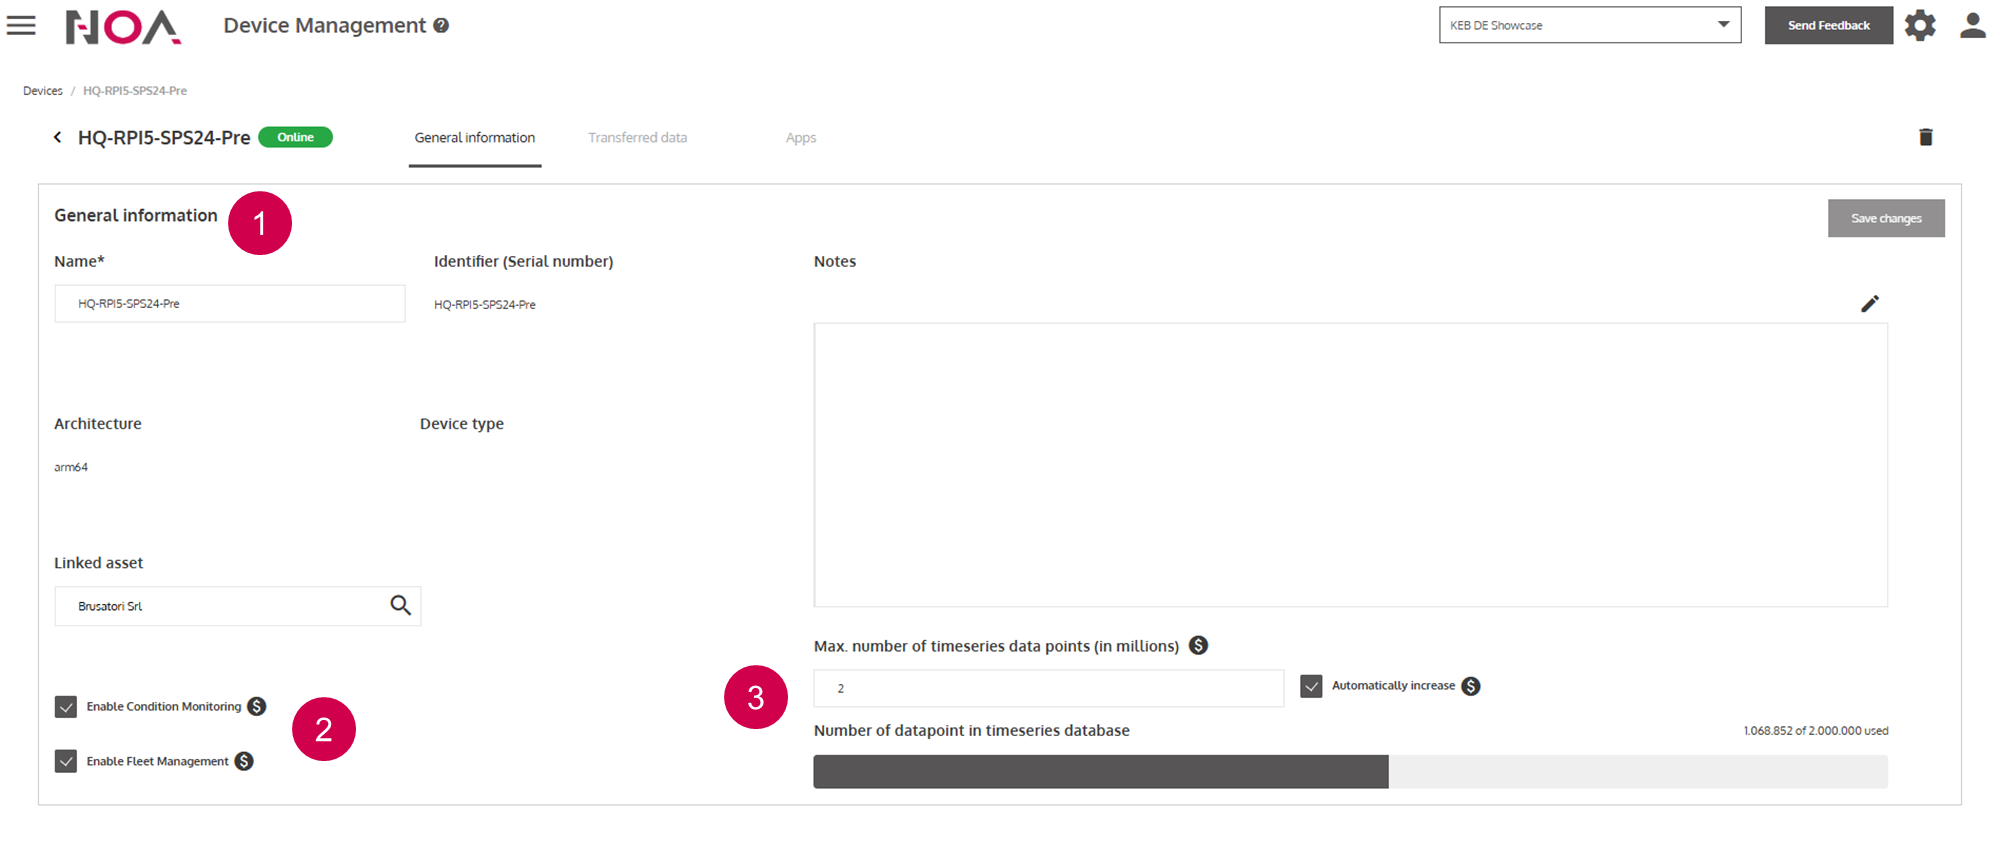Viewport: 2000px width, 855px height.
Task: Click the timeseries datapoint usage bar
Action: 1350,772
